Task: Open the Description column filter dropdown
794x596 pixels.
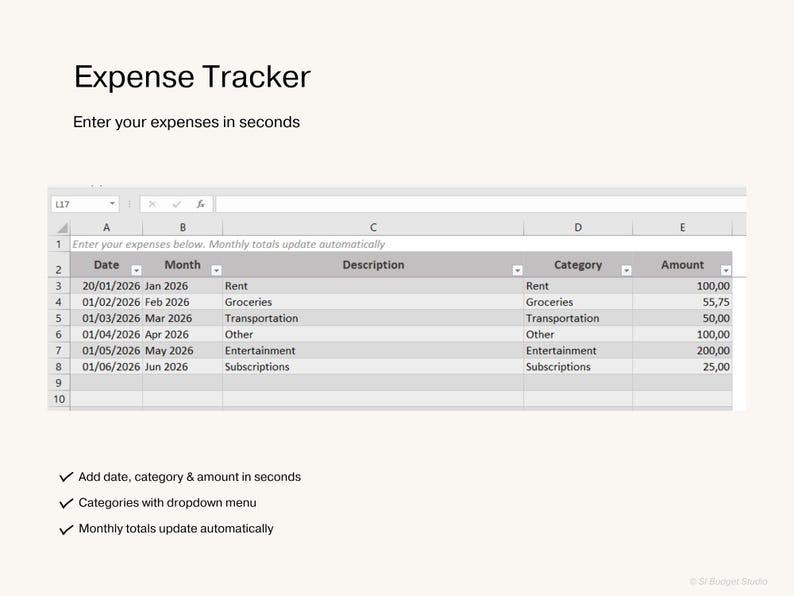Action: coord(517,270)
